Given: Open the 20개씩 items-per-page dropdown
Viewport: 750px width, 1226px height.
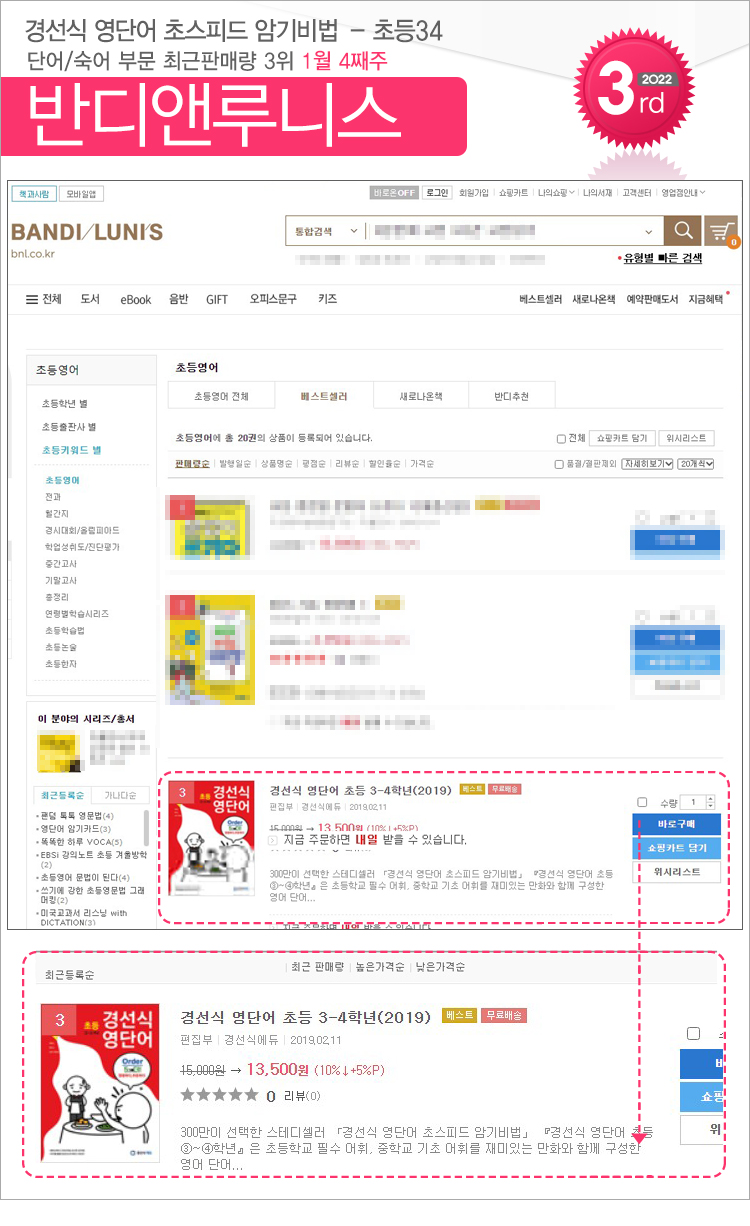Looking at the screenshot, I should (x=696, y=464).
